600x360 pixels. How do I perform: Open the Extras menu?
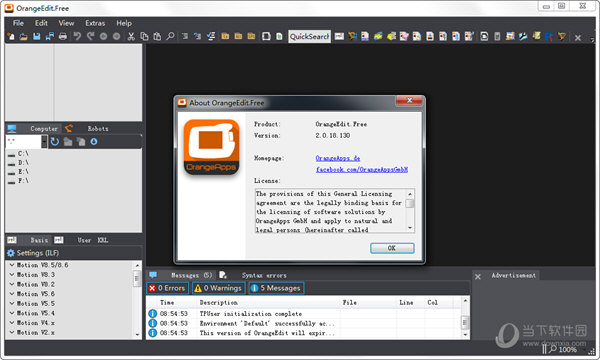95,23
